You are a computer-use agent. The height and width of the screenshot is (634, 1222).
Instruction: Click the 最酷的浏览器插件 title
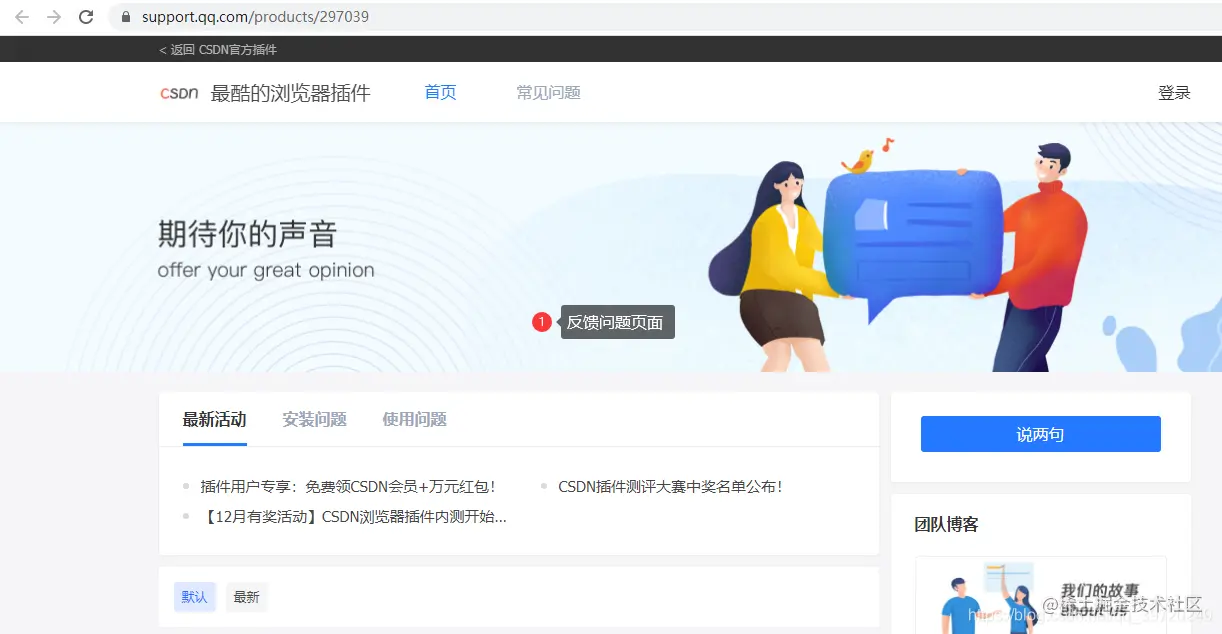coord(290,93)
